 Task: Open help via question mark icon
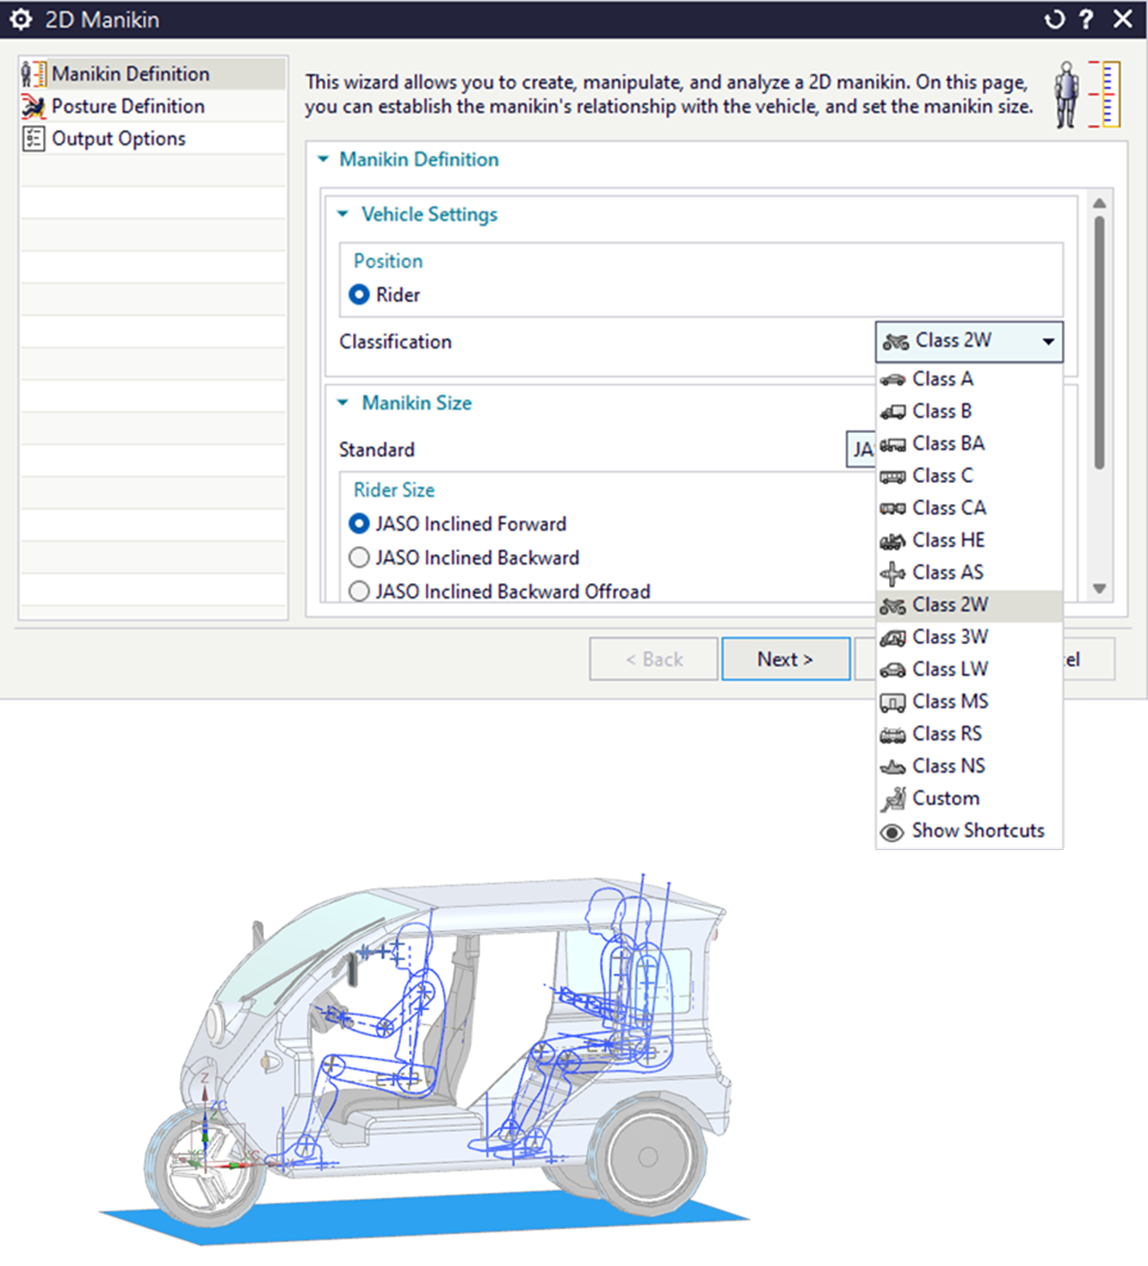coord(1087,20)
